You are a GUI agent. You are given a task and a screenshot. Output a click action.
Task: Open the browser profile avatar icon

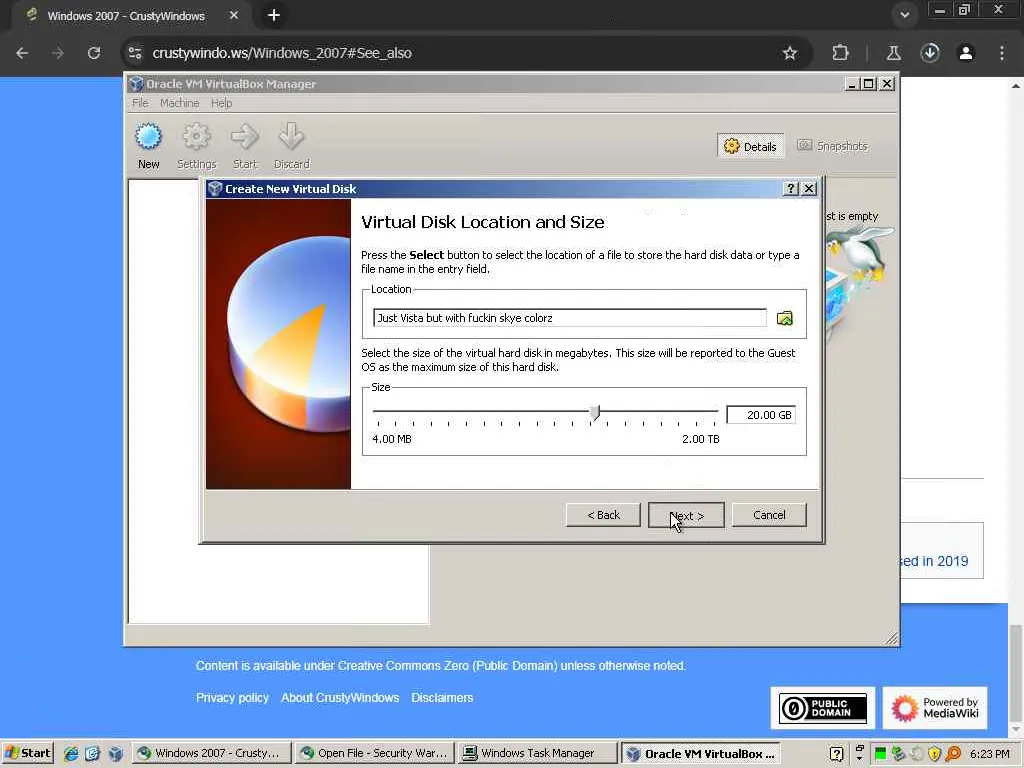pyautogui.click(x=966, y=53)
